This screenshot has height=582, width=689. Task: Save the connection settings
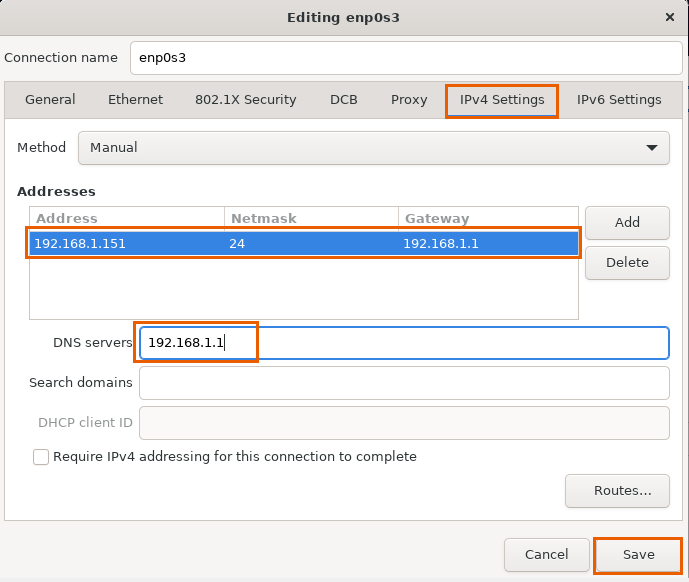pyautogui.click(x=638, y=555)
